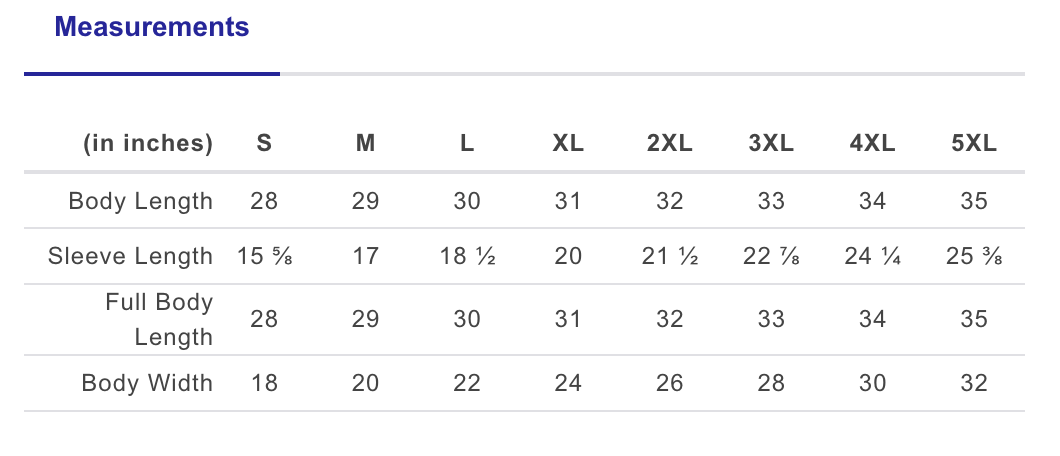Screen dimensions: 1060x456
Task: Select the 2XL size column header
Action: pos(669,143)
